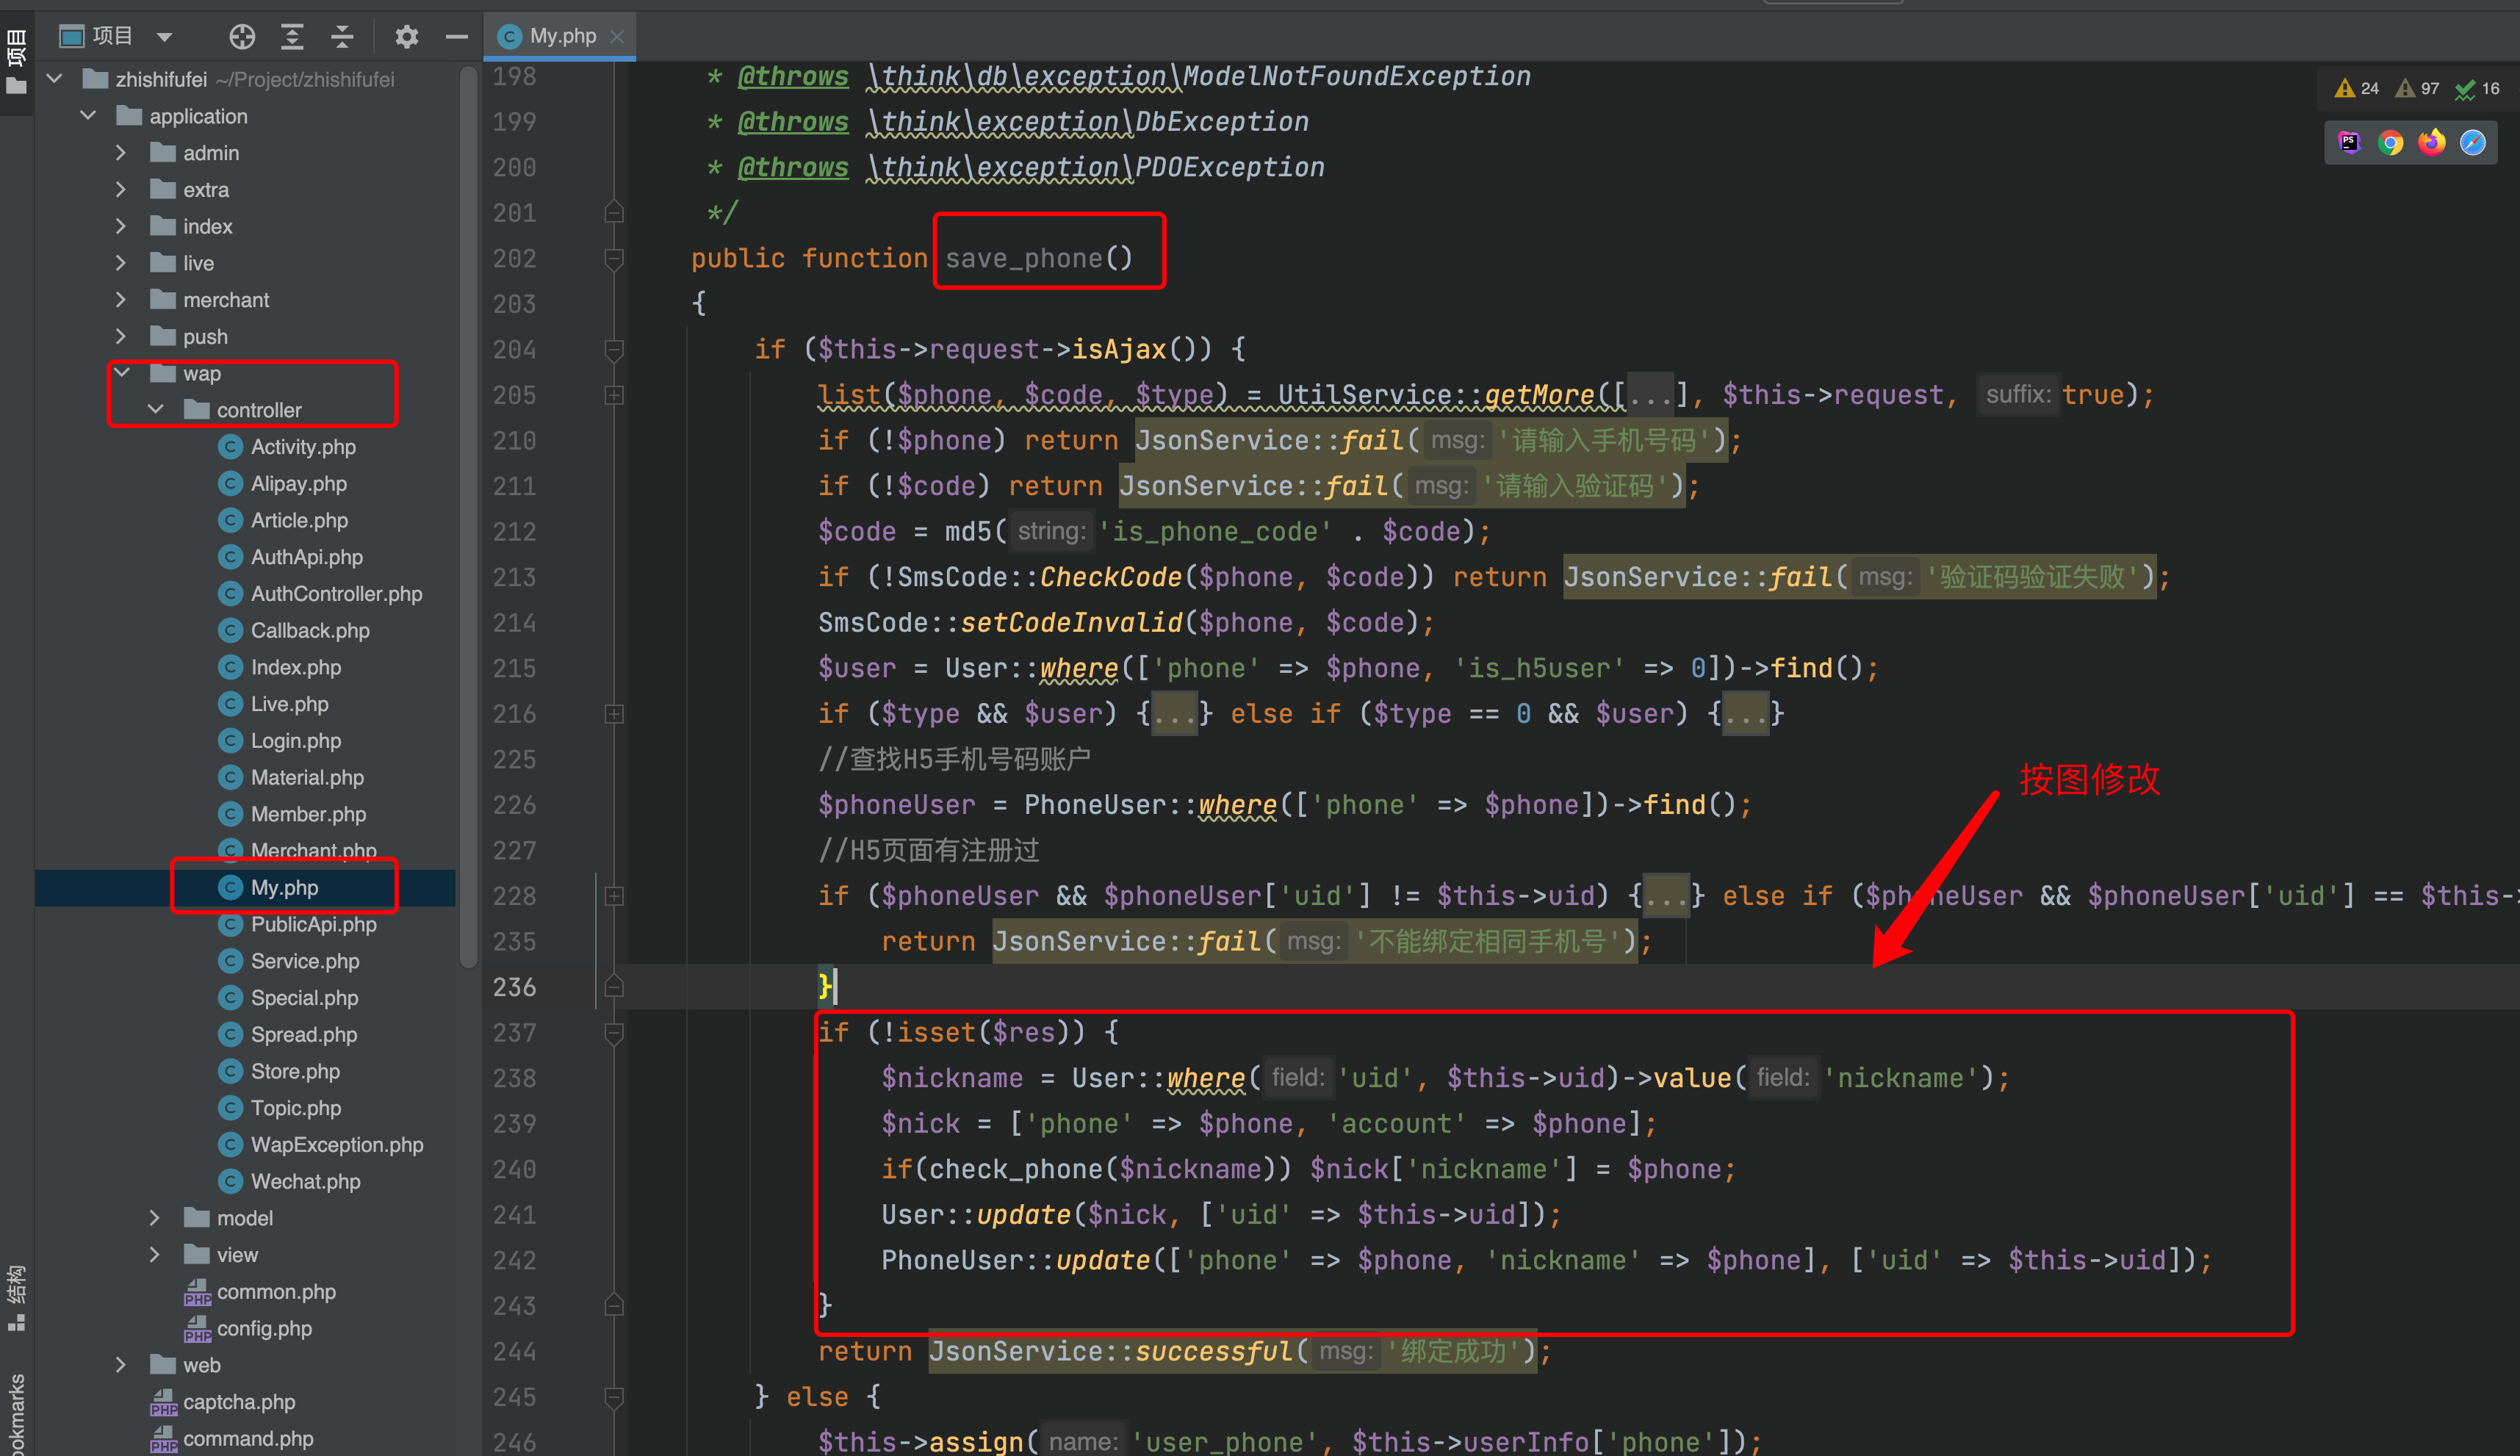Click the Special.php class icon

pos(230,998)
